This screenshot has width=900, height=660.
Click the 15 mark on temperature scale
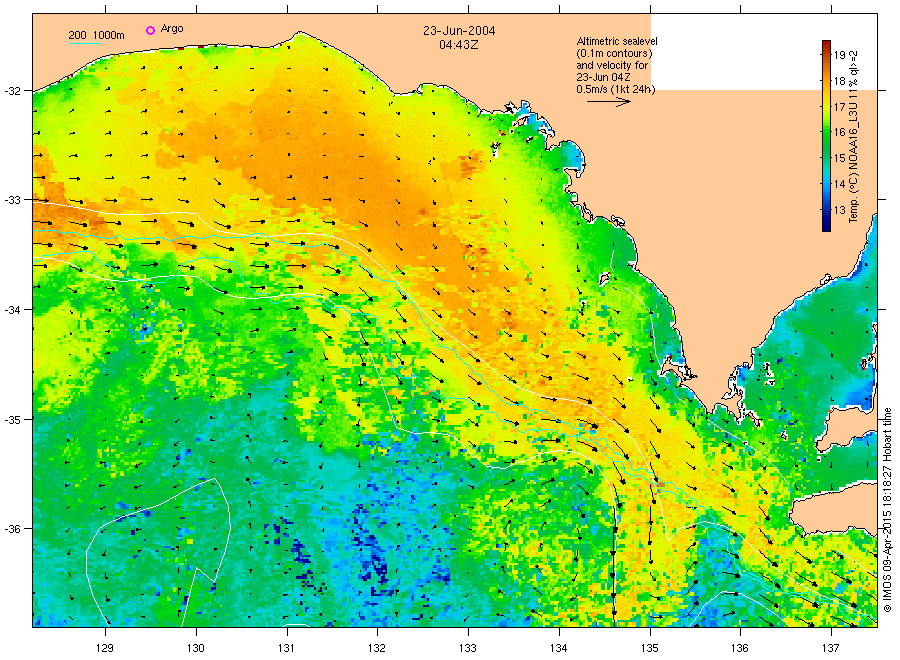840,158
